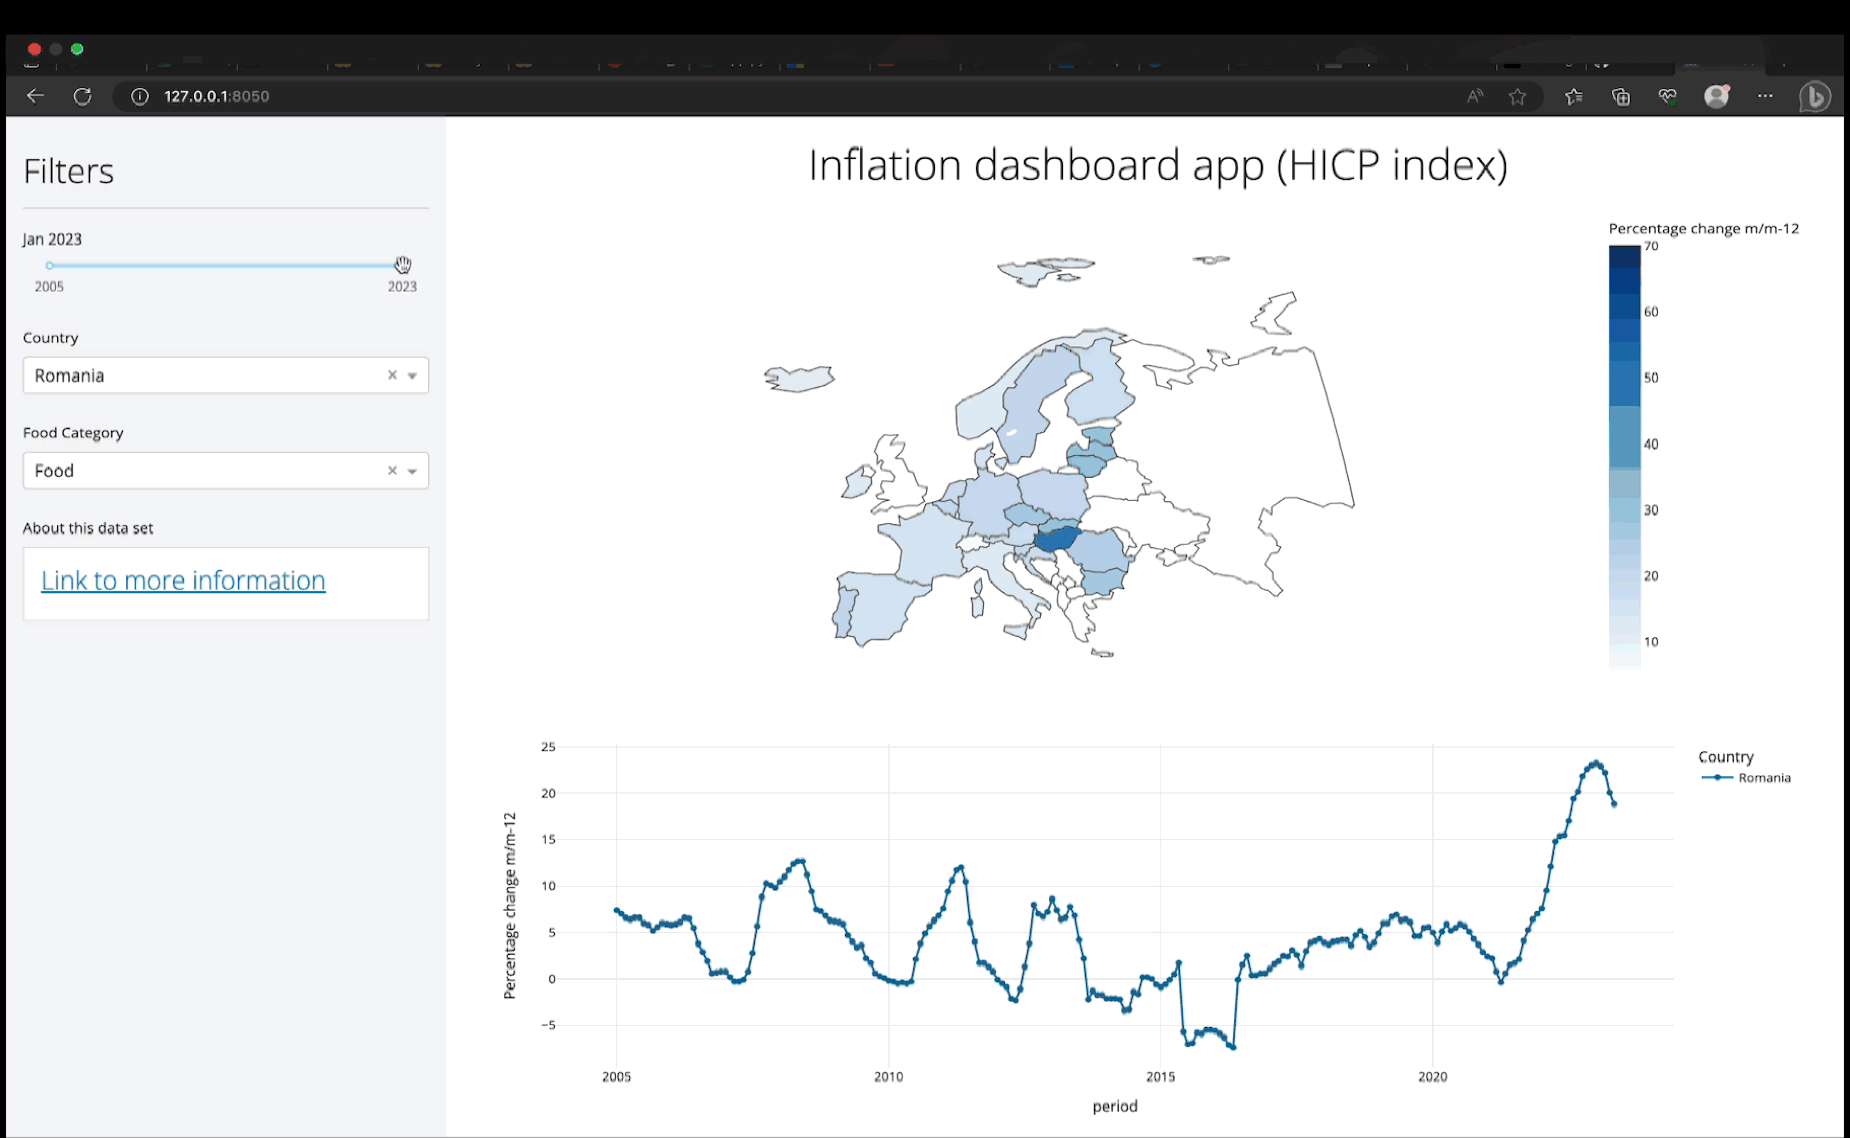Open the user profile avatar
This screenshot has height=1138, width=1850.
pyautogui.click(x=1717, y=96)
